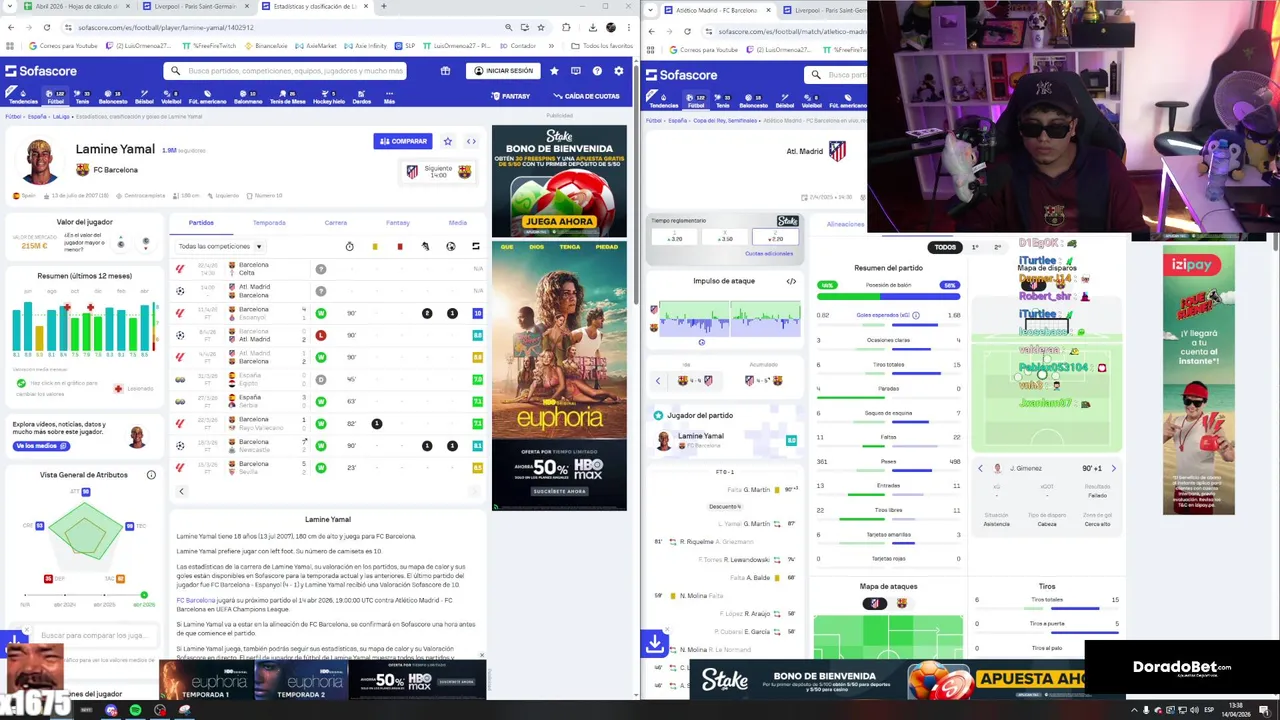Open Todos los favoritos bookmarks folder

point(602,46)
